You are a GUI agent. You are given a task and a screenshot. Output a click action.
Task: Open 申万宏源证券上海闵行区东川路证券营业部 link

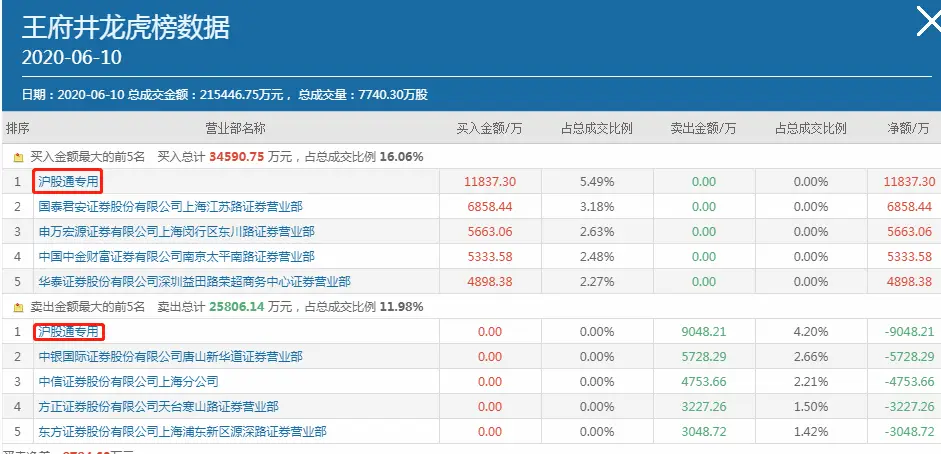click(x=176, y=231)
